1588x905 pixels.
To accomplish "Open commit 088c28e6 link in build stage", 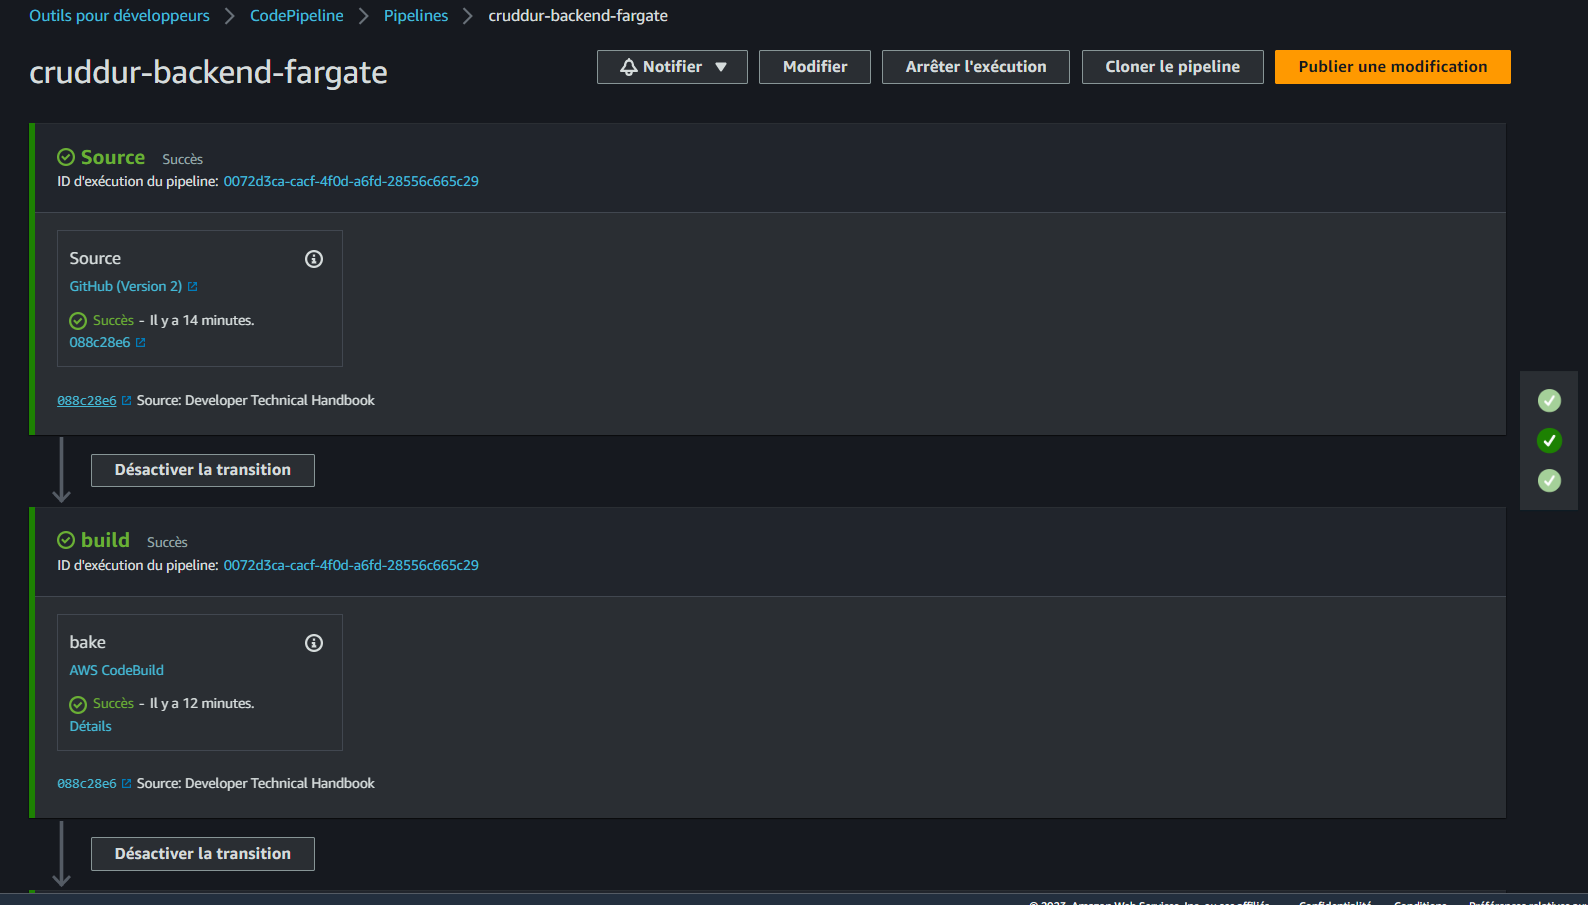I will (x=87, y=783).
